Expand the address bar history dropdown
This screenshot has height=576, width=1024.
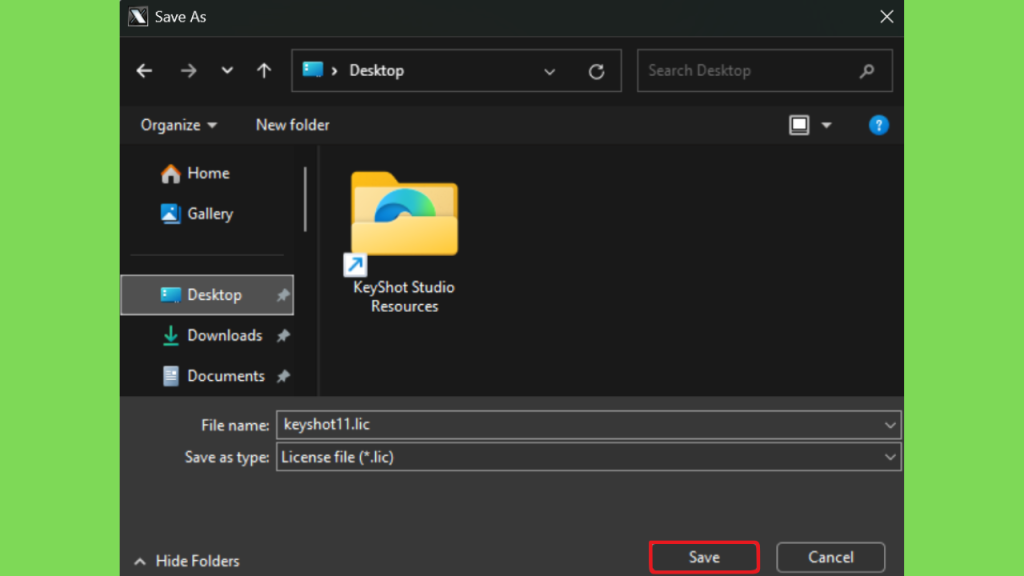(x=549, y=71)
